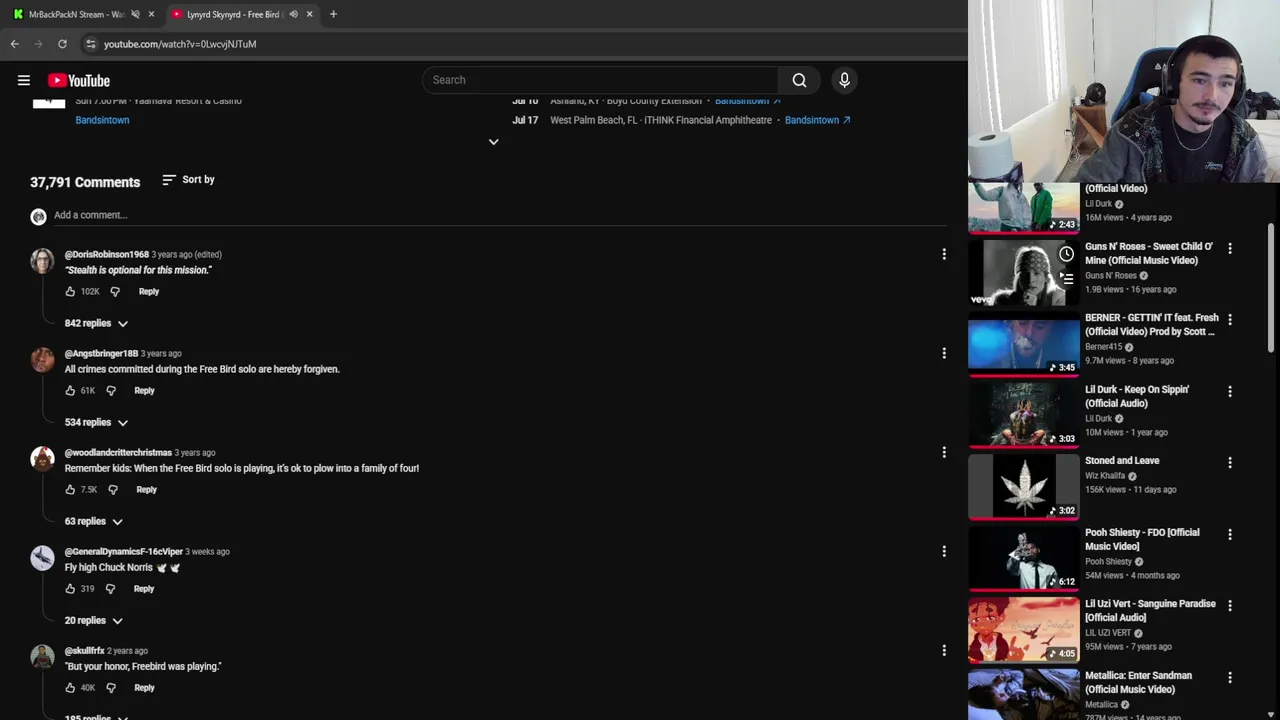The height and width of the screenshot is (720, 1280).
Task: Reply to the Angstbringer188 comment
Action: click(144, 390)
